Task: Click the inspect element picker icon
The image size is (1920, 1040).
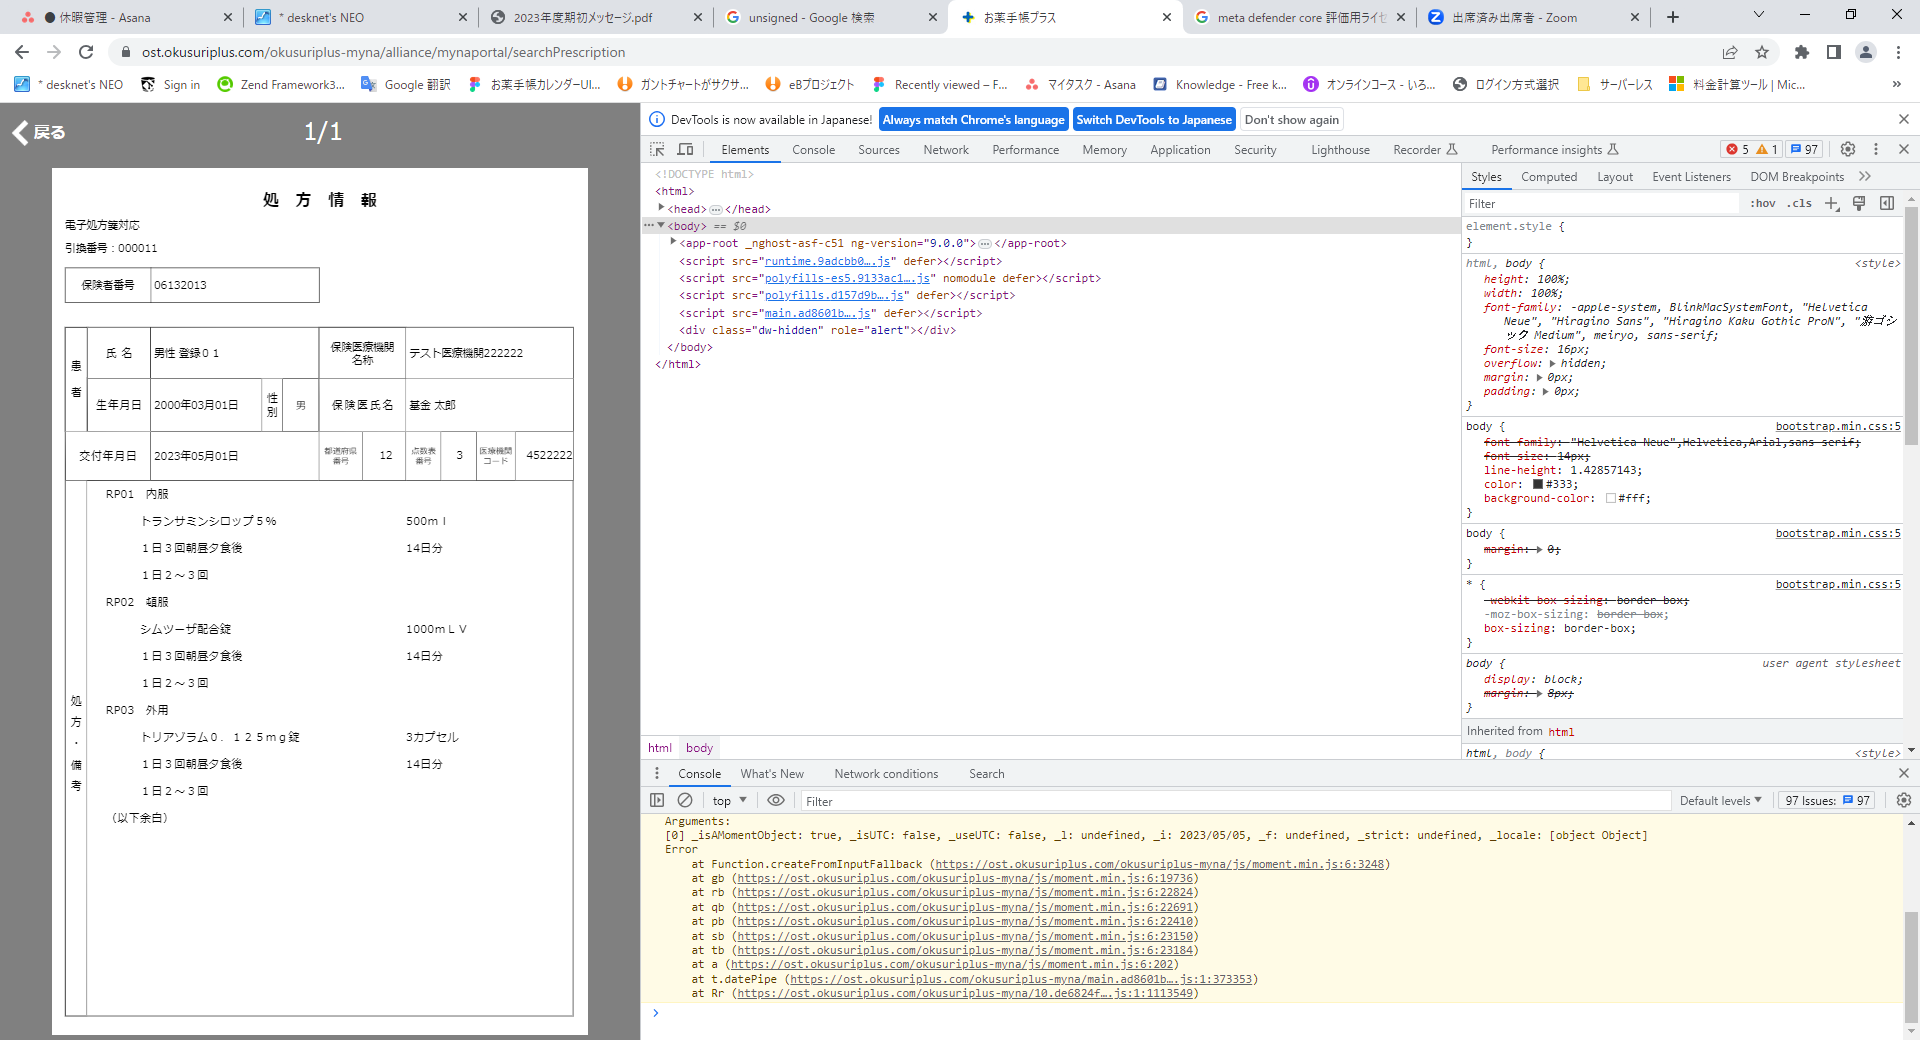Action: [x=657, y=149]
